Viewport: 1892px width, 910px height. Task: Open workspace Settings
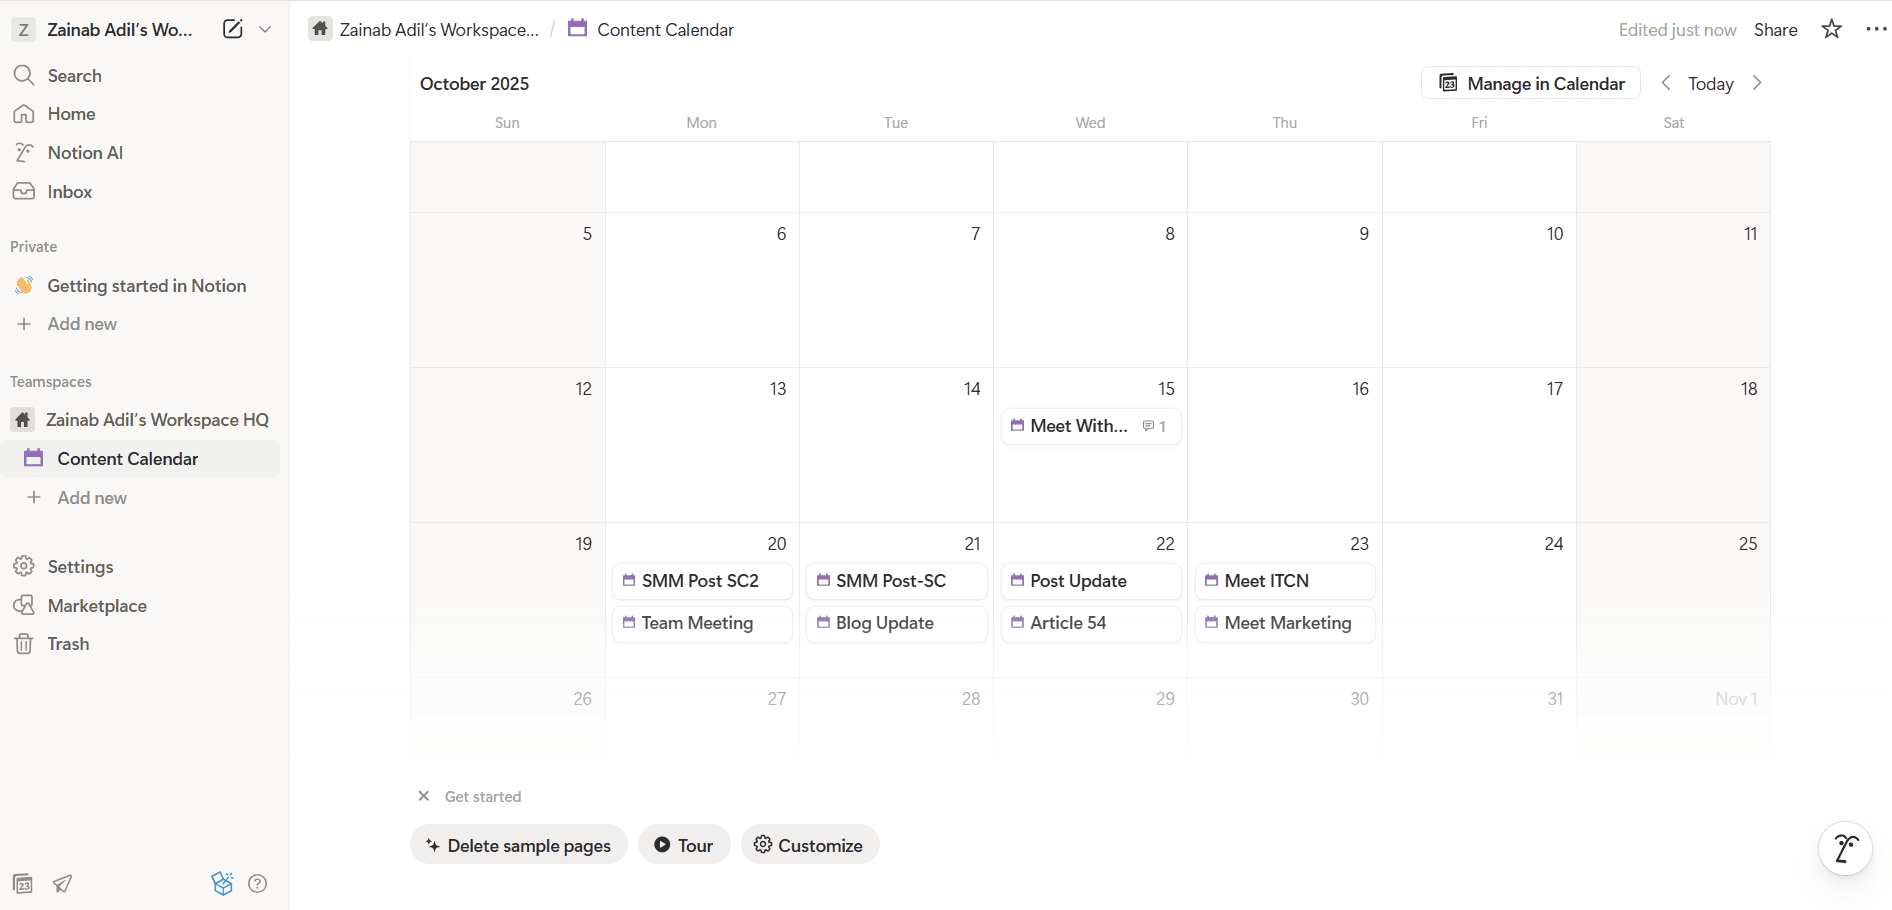(x=80, y=567)
